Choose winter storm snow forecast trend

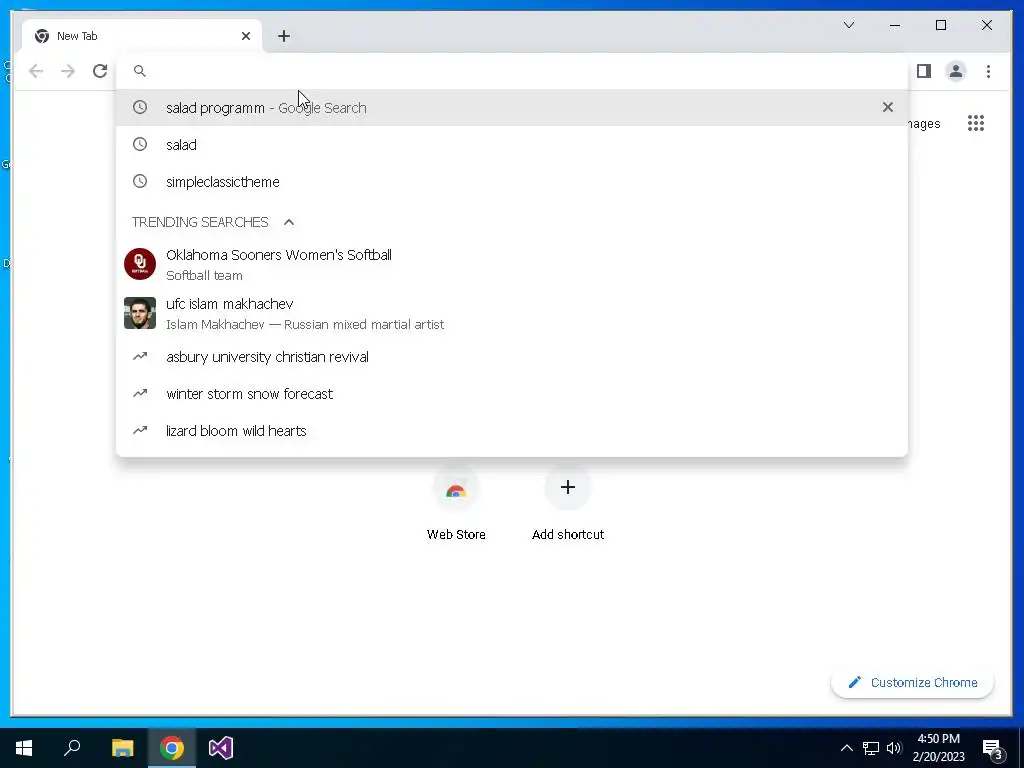point(511,394)
